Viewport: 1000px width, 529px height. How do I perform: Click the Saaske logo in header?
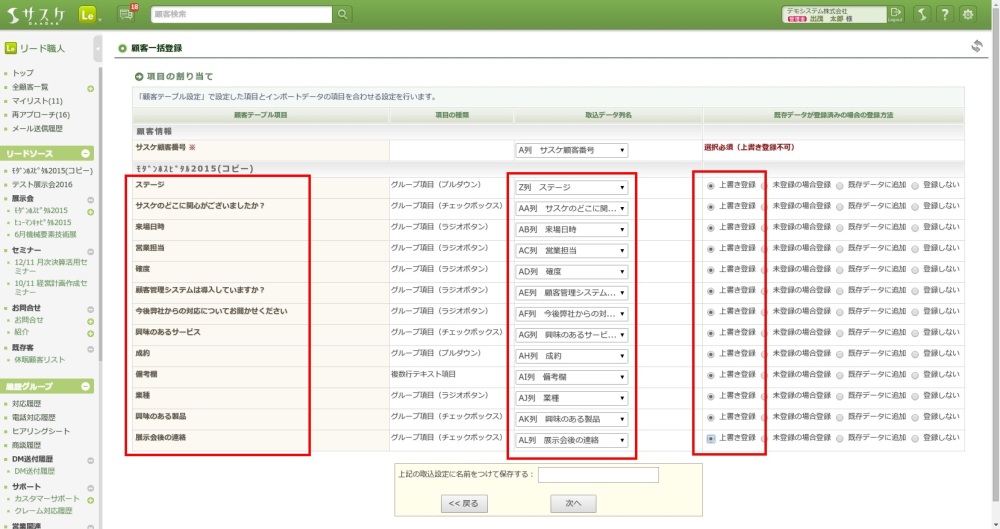(x=35, y=14)
